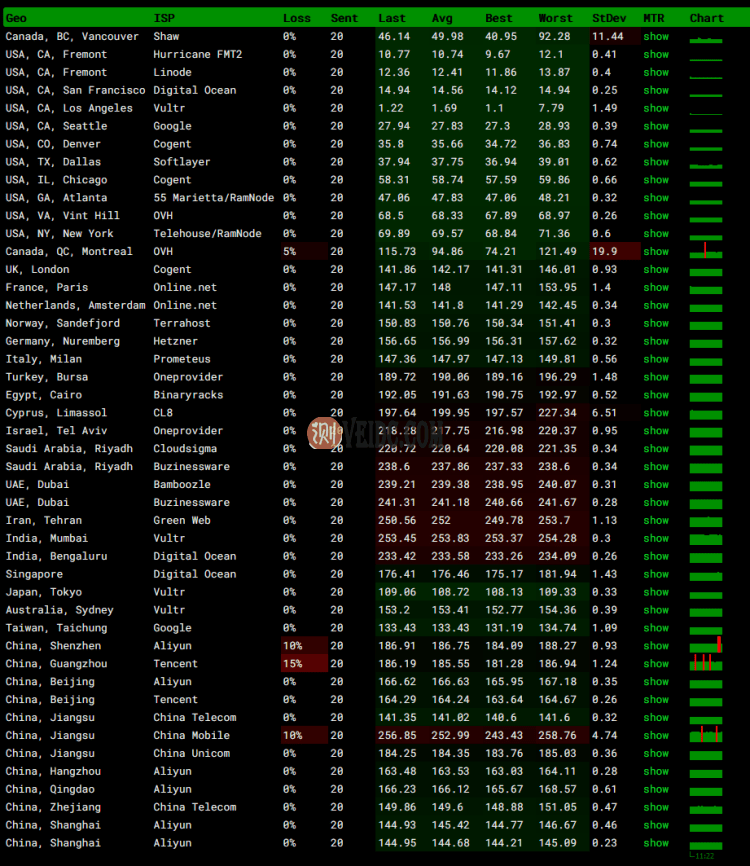Select the 'Prometeus' ISP cell
Screen dimensions: 750x866
[182, 360]
